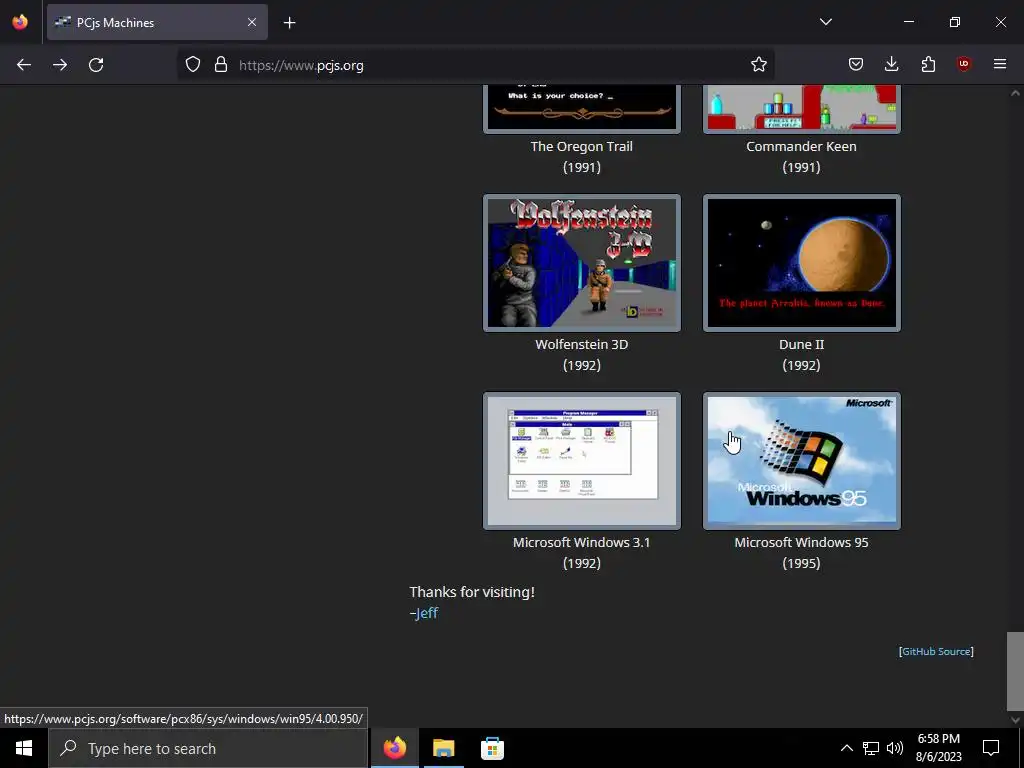Image resolution: width=1024 pixels, height=768 pixels.
Task: Open Microsoft Store from taskbar
Action: click(x=492, y=748)
